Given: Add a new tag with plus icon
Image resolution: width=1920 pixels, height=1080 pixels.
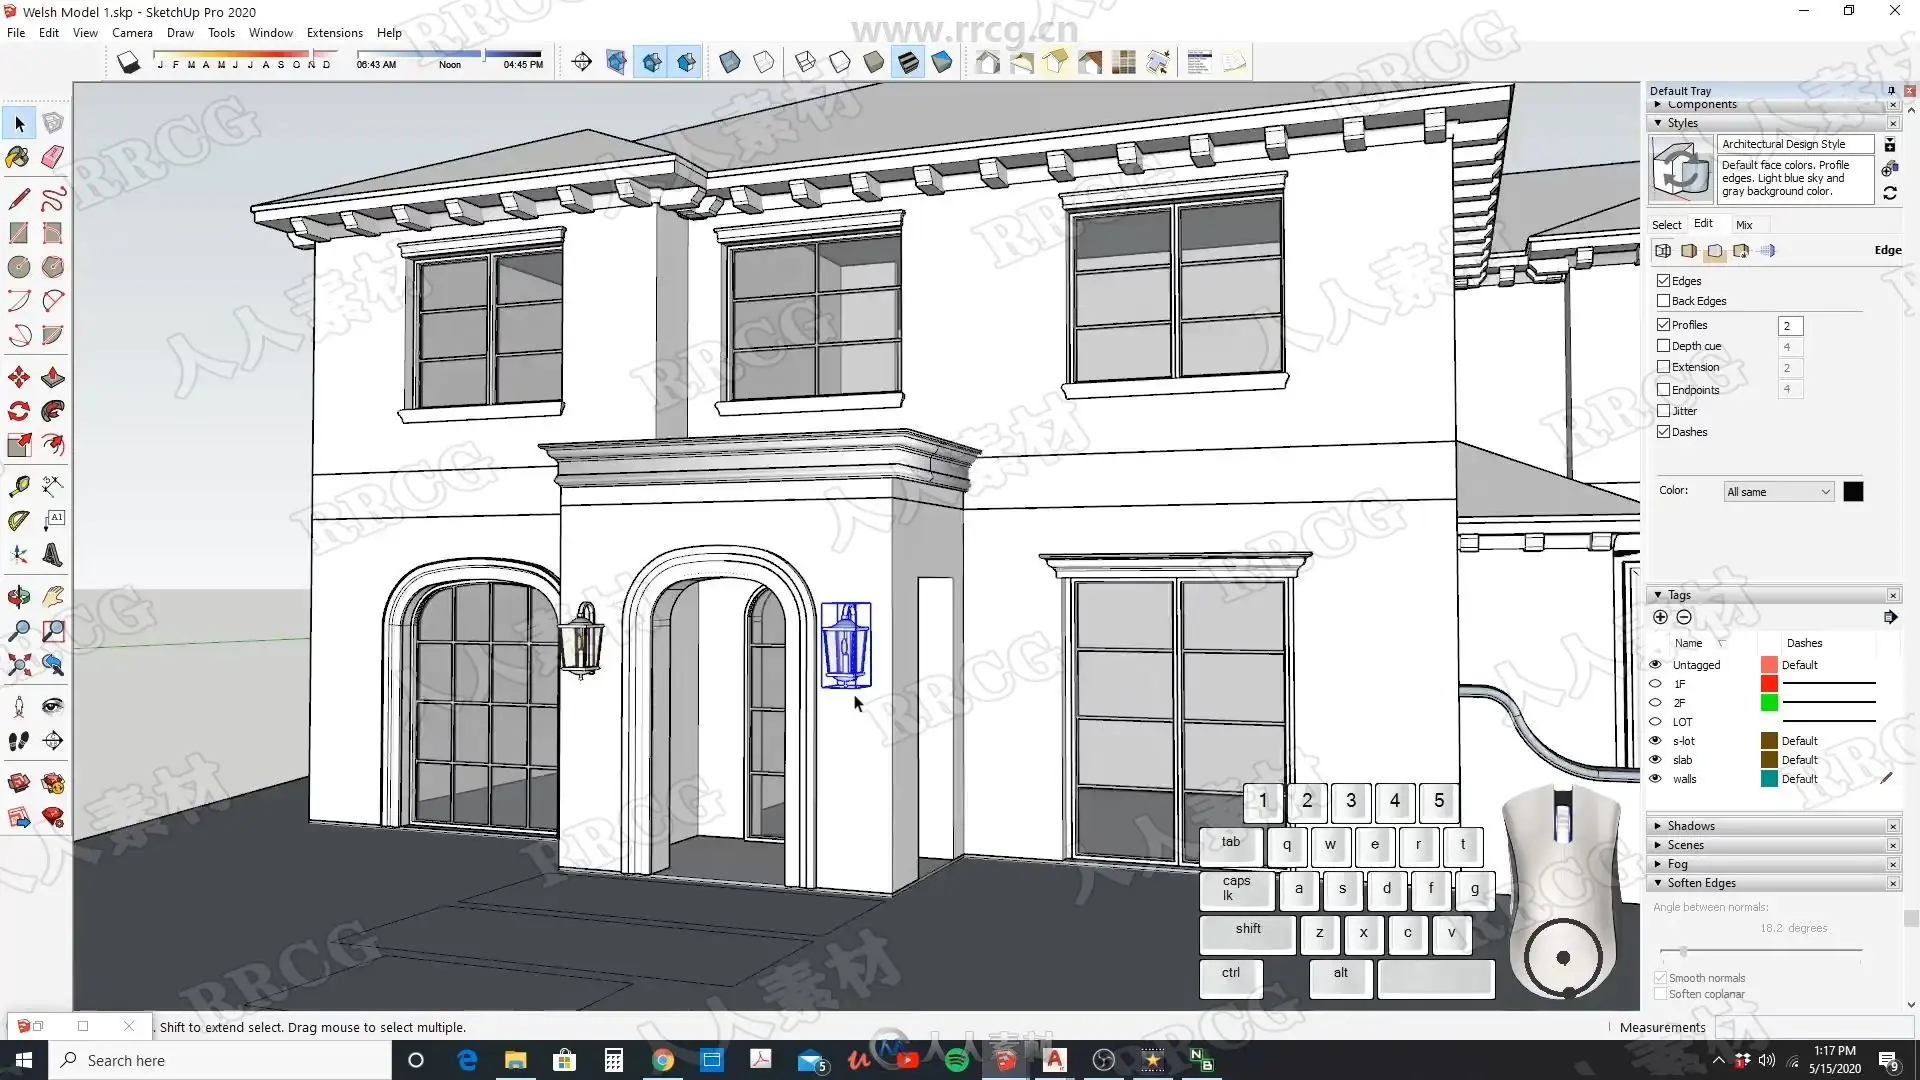Looking at the screenshot, I should (x=1660, y=617).
